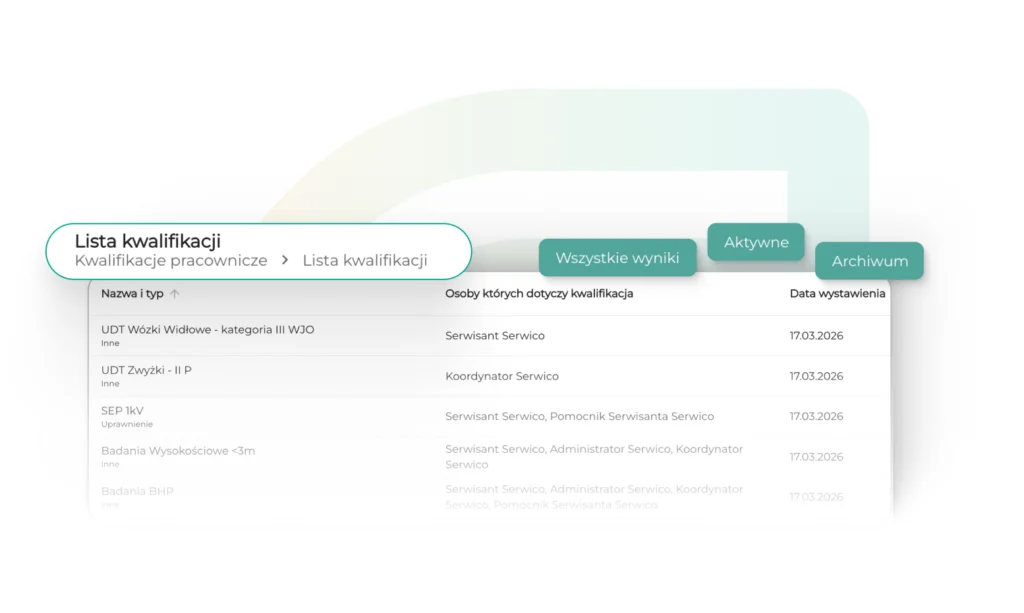Screen dimensions: 1024x613
Task: Click Koordynator Servico in the UDT Zwyżki row
Action: [x=502, y=376]
